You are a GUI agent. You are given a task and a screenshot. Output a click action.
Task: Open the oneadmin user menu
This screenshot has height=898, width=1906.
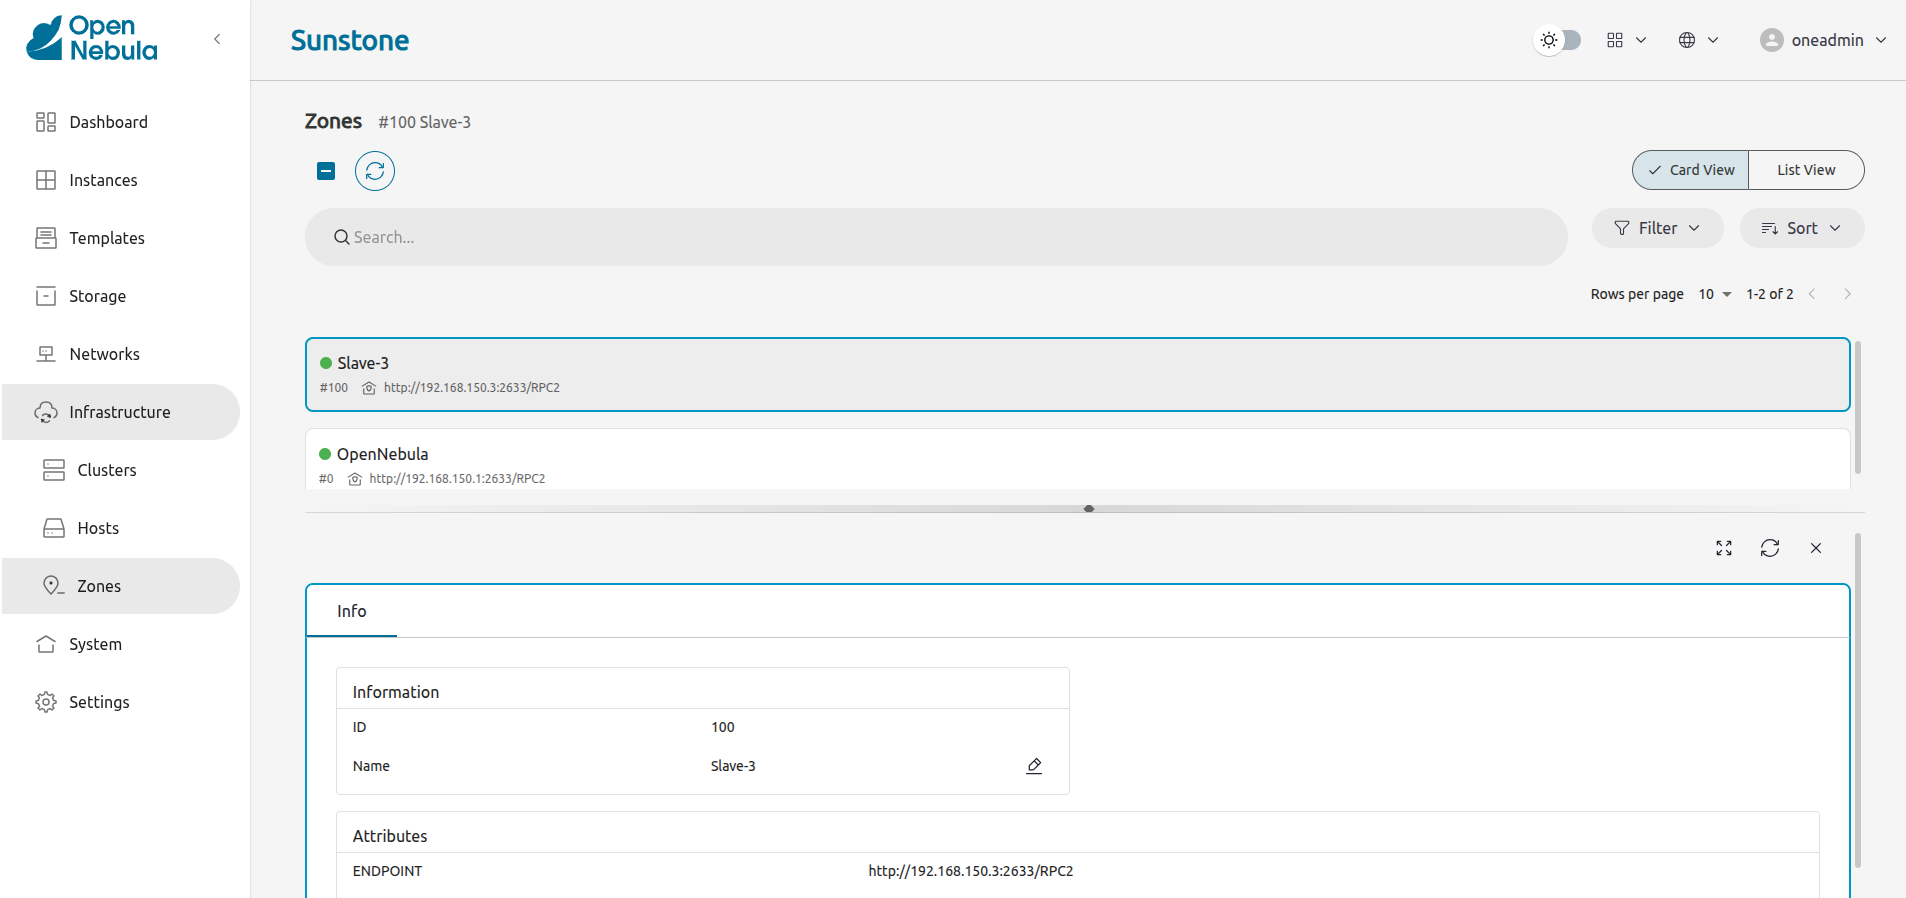pos(1823,40)
